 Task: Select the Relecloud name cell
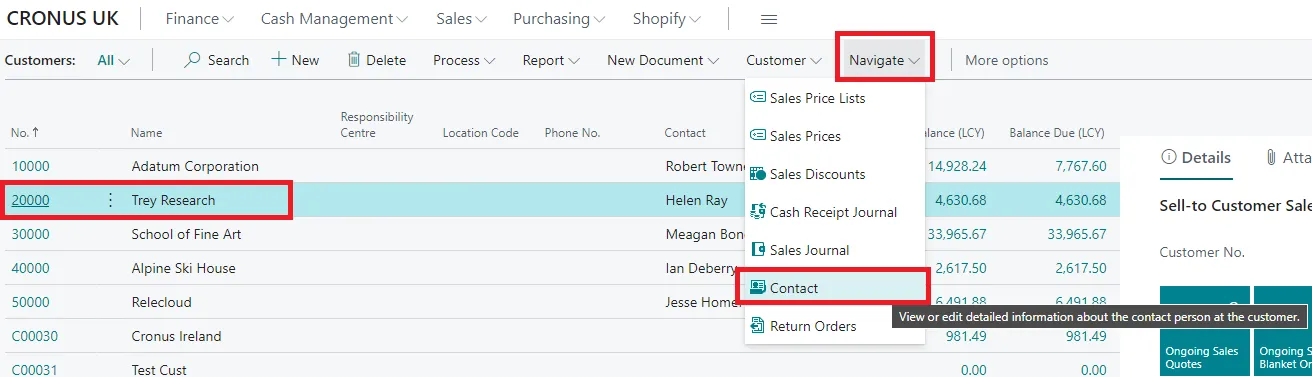click(x=161, y=302)
